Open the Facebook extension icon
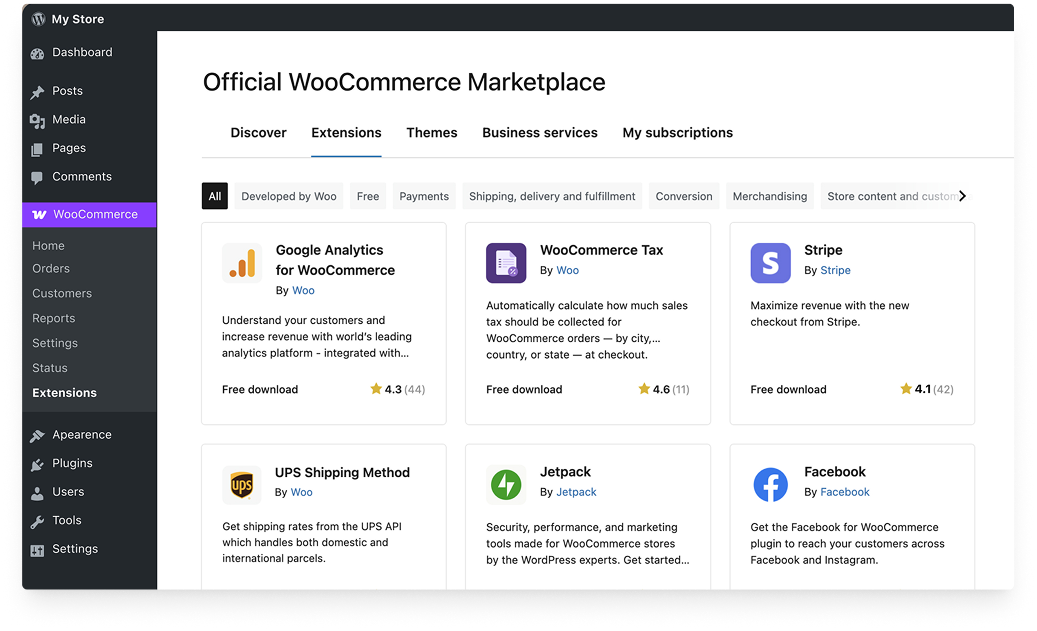The width and height of the screenshot is (1037, 631). click(770, 485)
